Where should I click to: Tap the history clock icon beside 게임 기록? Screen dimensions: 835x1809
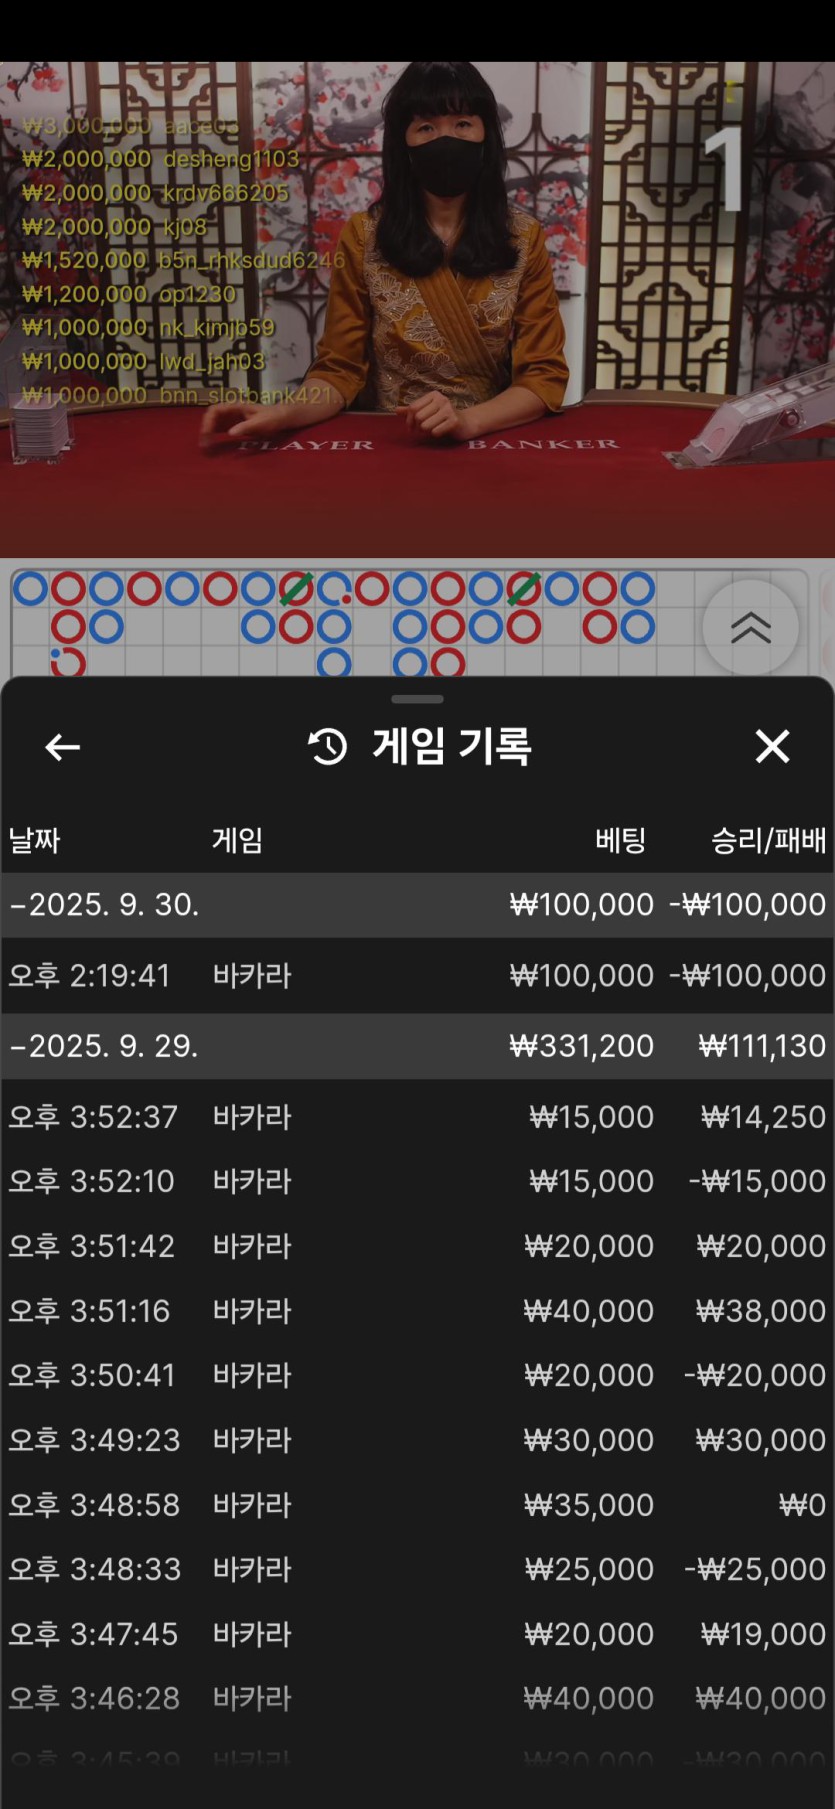(327, 747)
